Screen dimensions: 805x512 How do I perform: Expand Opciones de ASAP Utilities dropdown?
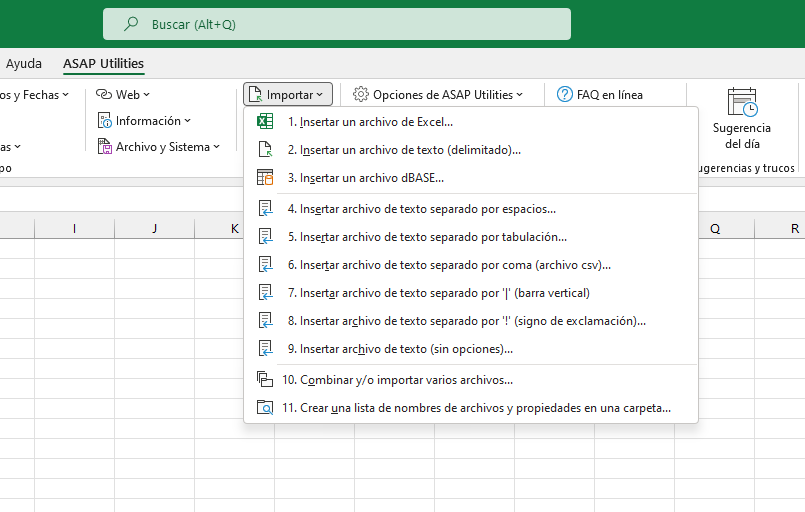pos(437,94)
